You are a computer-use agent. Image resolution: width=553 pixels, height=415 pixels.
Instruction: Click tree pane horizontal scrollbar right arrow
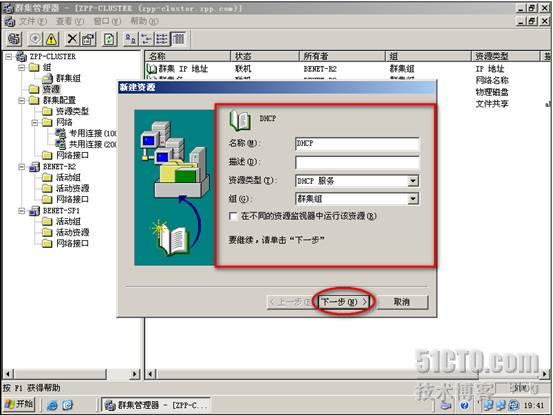[x=135, y=373]
